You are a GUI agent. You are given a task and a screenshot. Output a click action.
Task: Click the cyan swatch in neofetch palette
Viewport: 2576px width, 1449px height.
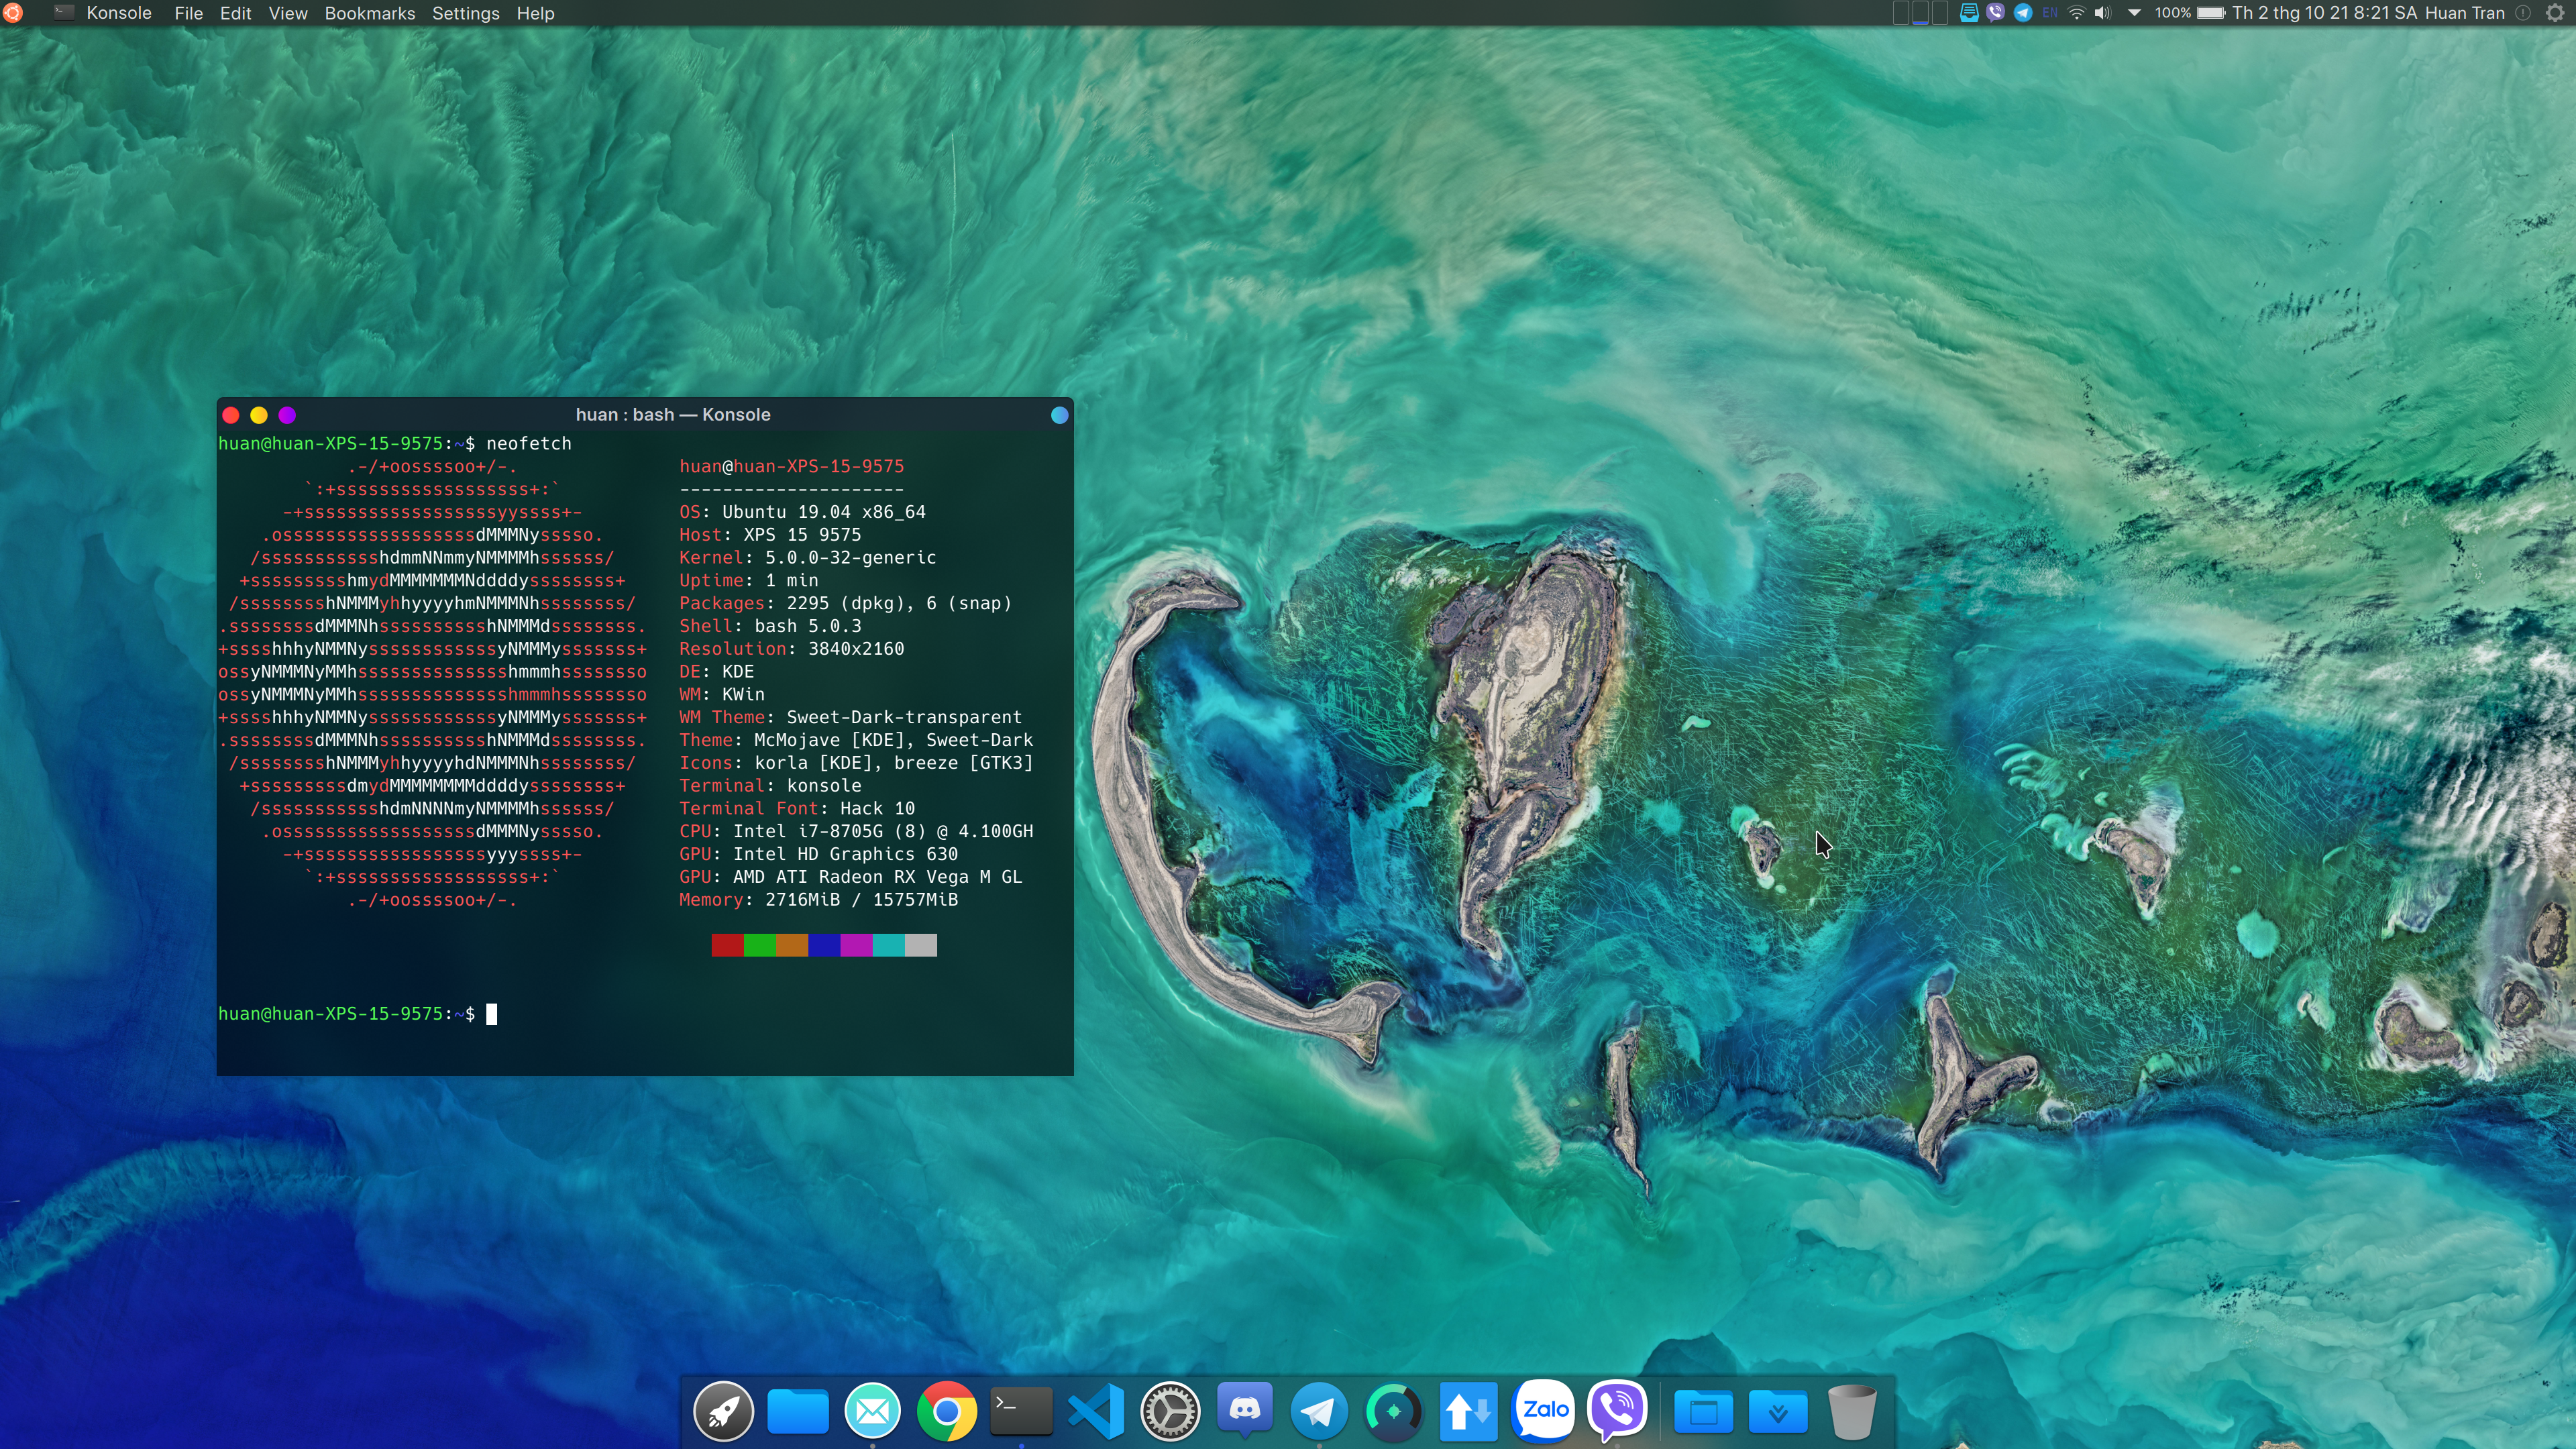[888, 945]
